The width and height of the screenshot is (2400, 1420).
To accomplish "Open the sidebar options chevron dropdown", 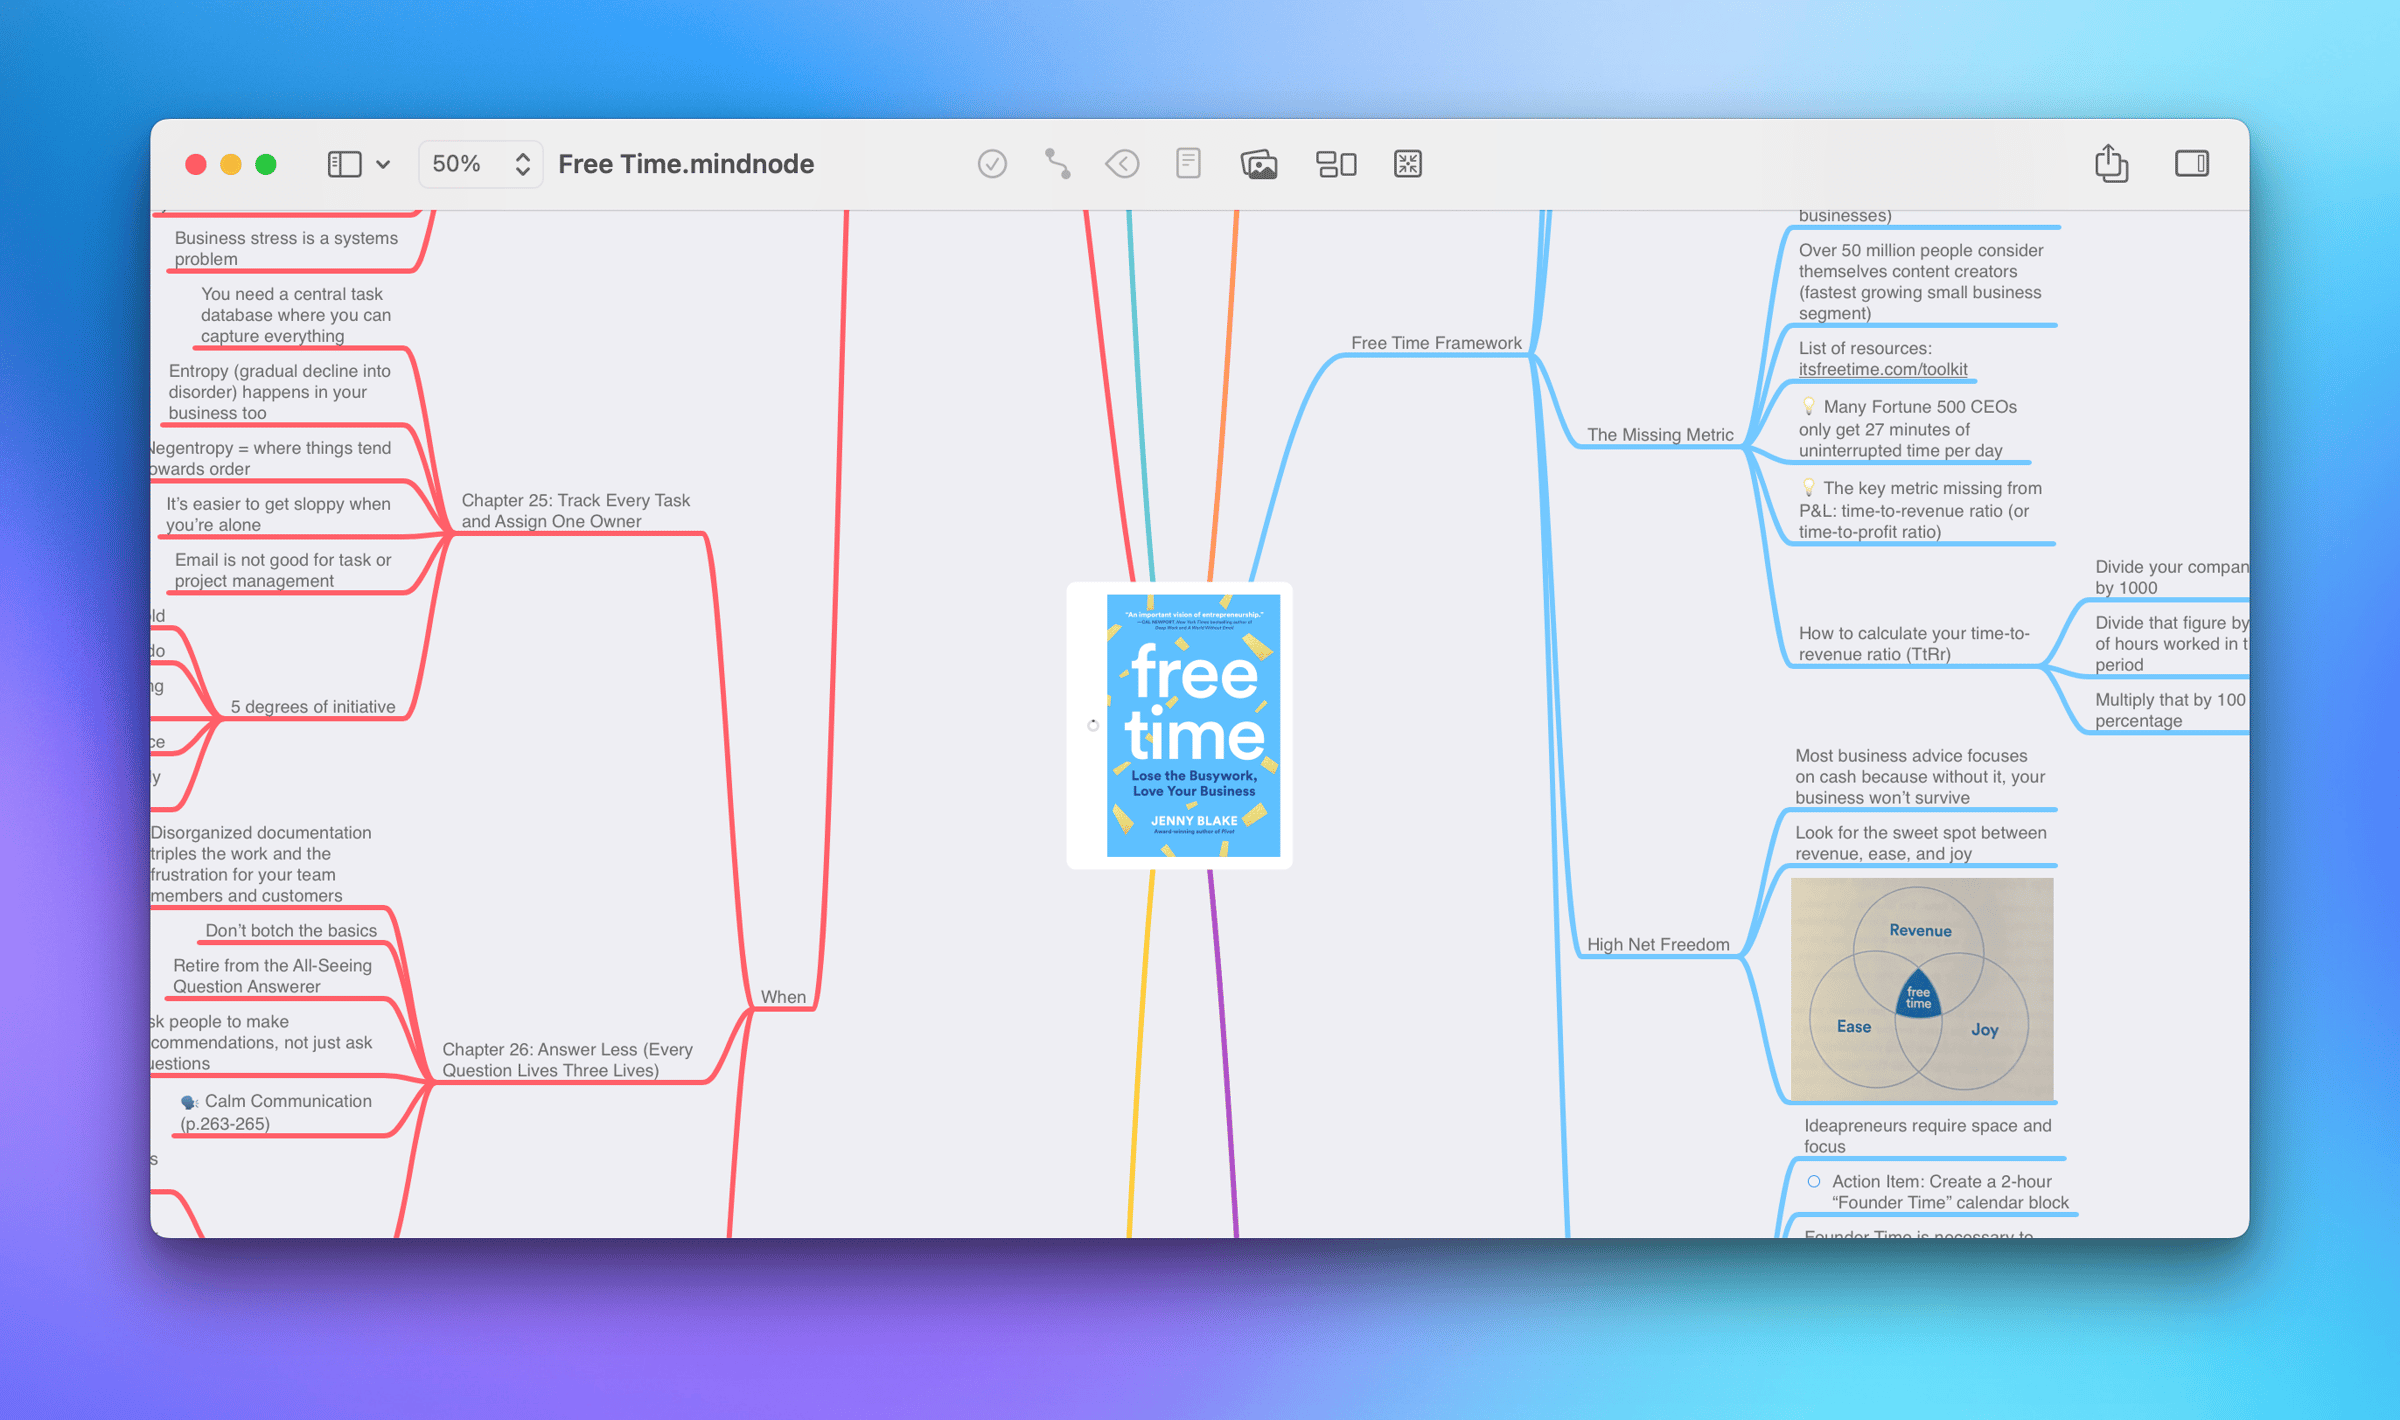I will tap(383, 164).
